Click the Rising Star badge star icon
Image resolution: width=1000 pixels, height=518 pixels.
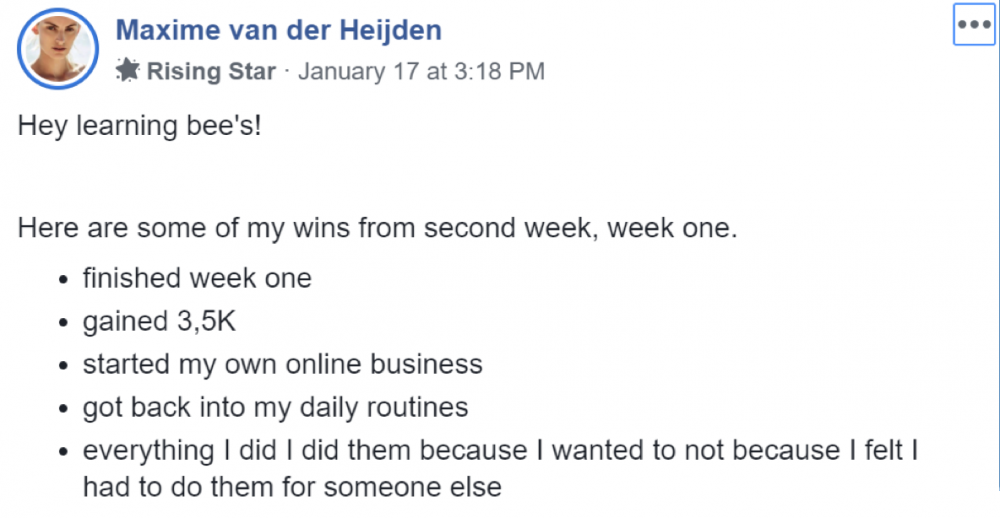(128, 70)
